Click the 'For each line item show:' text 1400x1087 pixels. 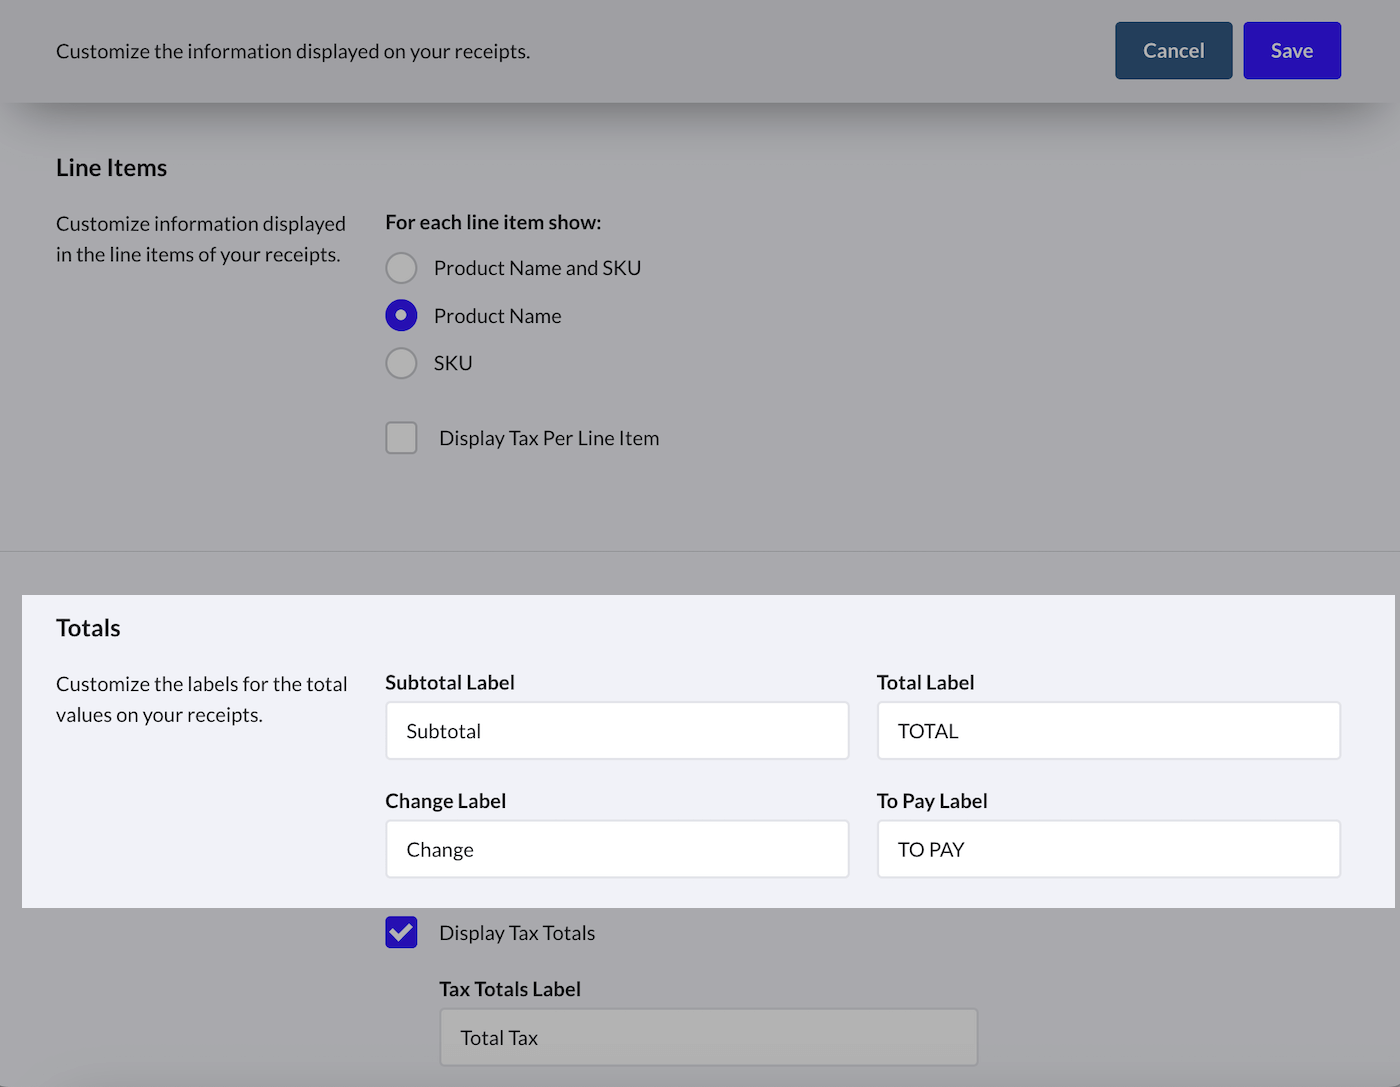493,223
